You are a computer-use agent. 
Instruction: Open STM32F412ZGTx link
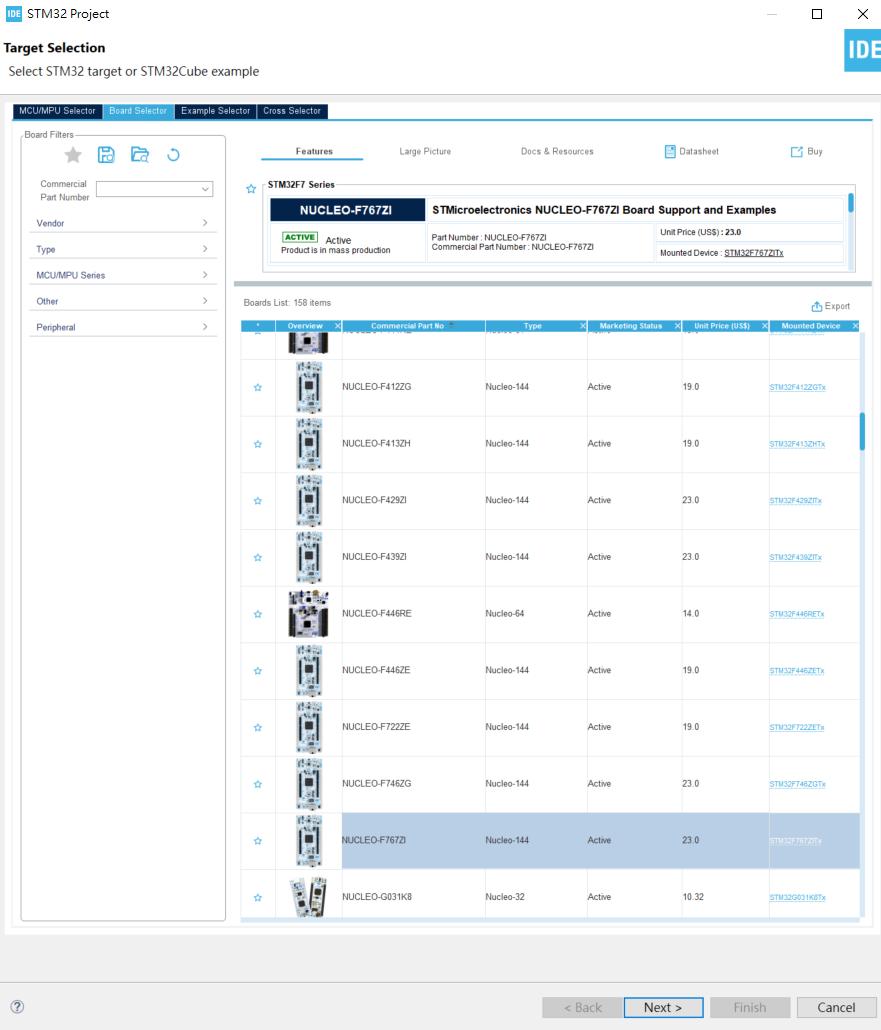[798, 388]
